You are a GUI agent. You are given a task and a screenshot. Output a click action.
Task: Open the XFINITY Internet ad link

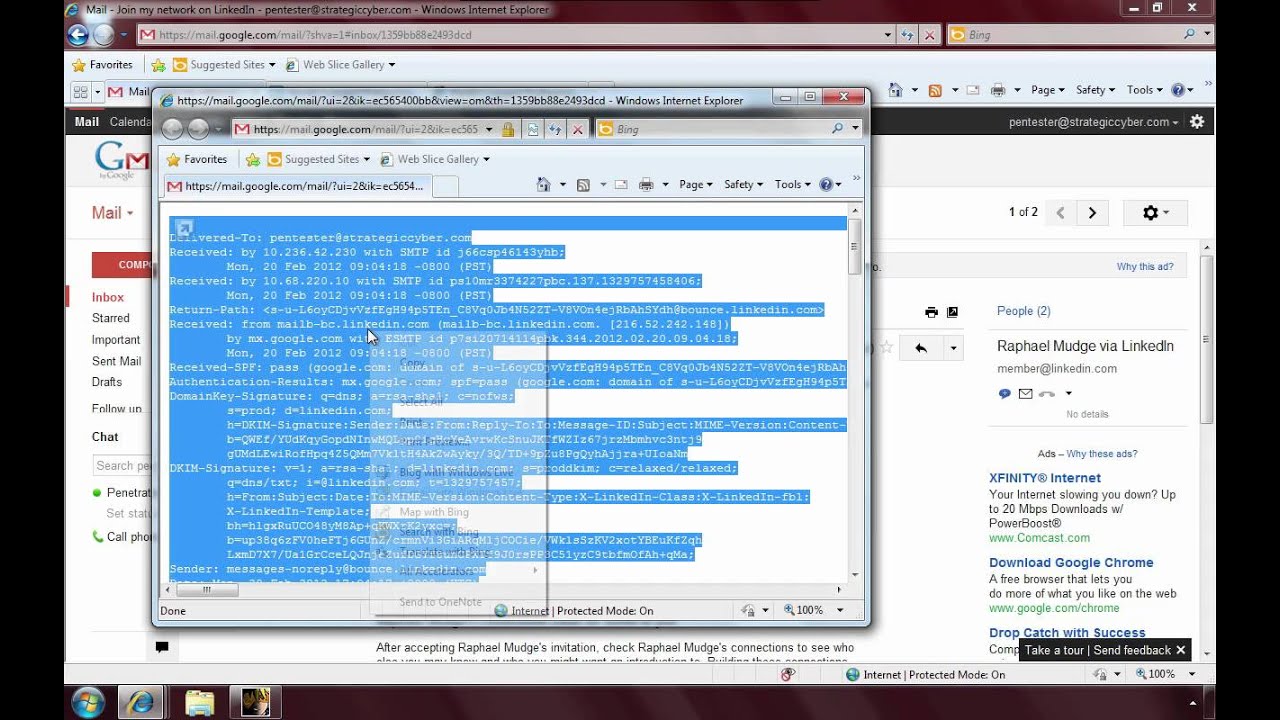pos(1045,478)
